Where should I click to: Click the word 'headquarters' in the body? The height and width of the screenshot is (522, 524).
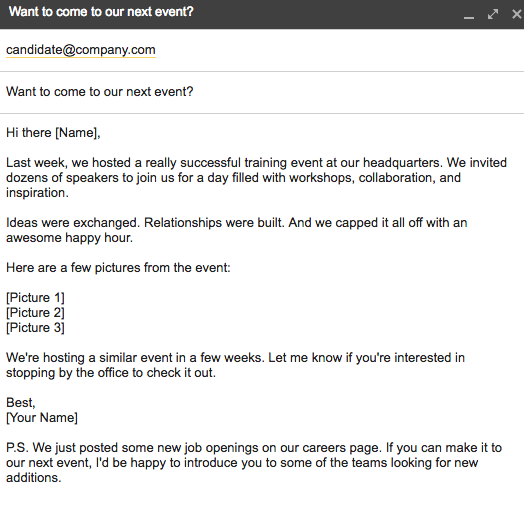pos(403,163)
